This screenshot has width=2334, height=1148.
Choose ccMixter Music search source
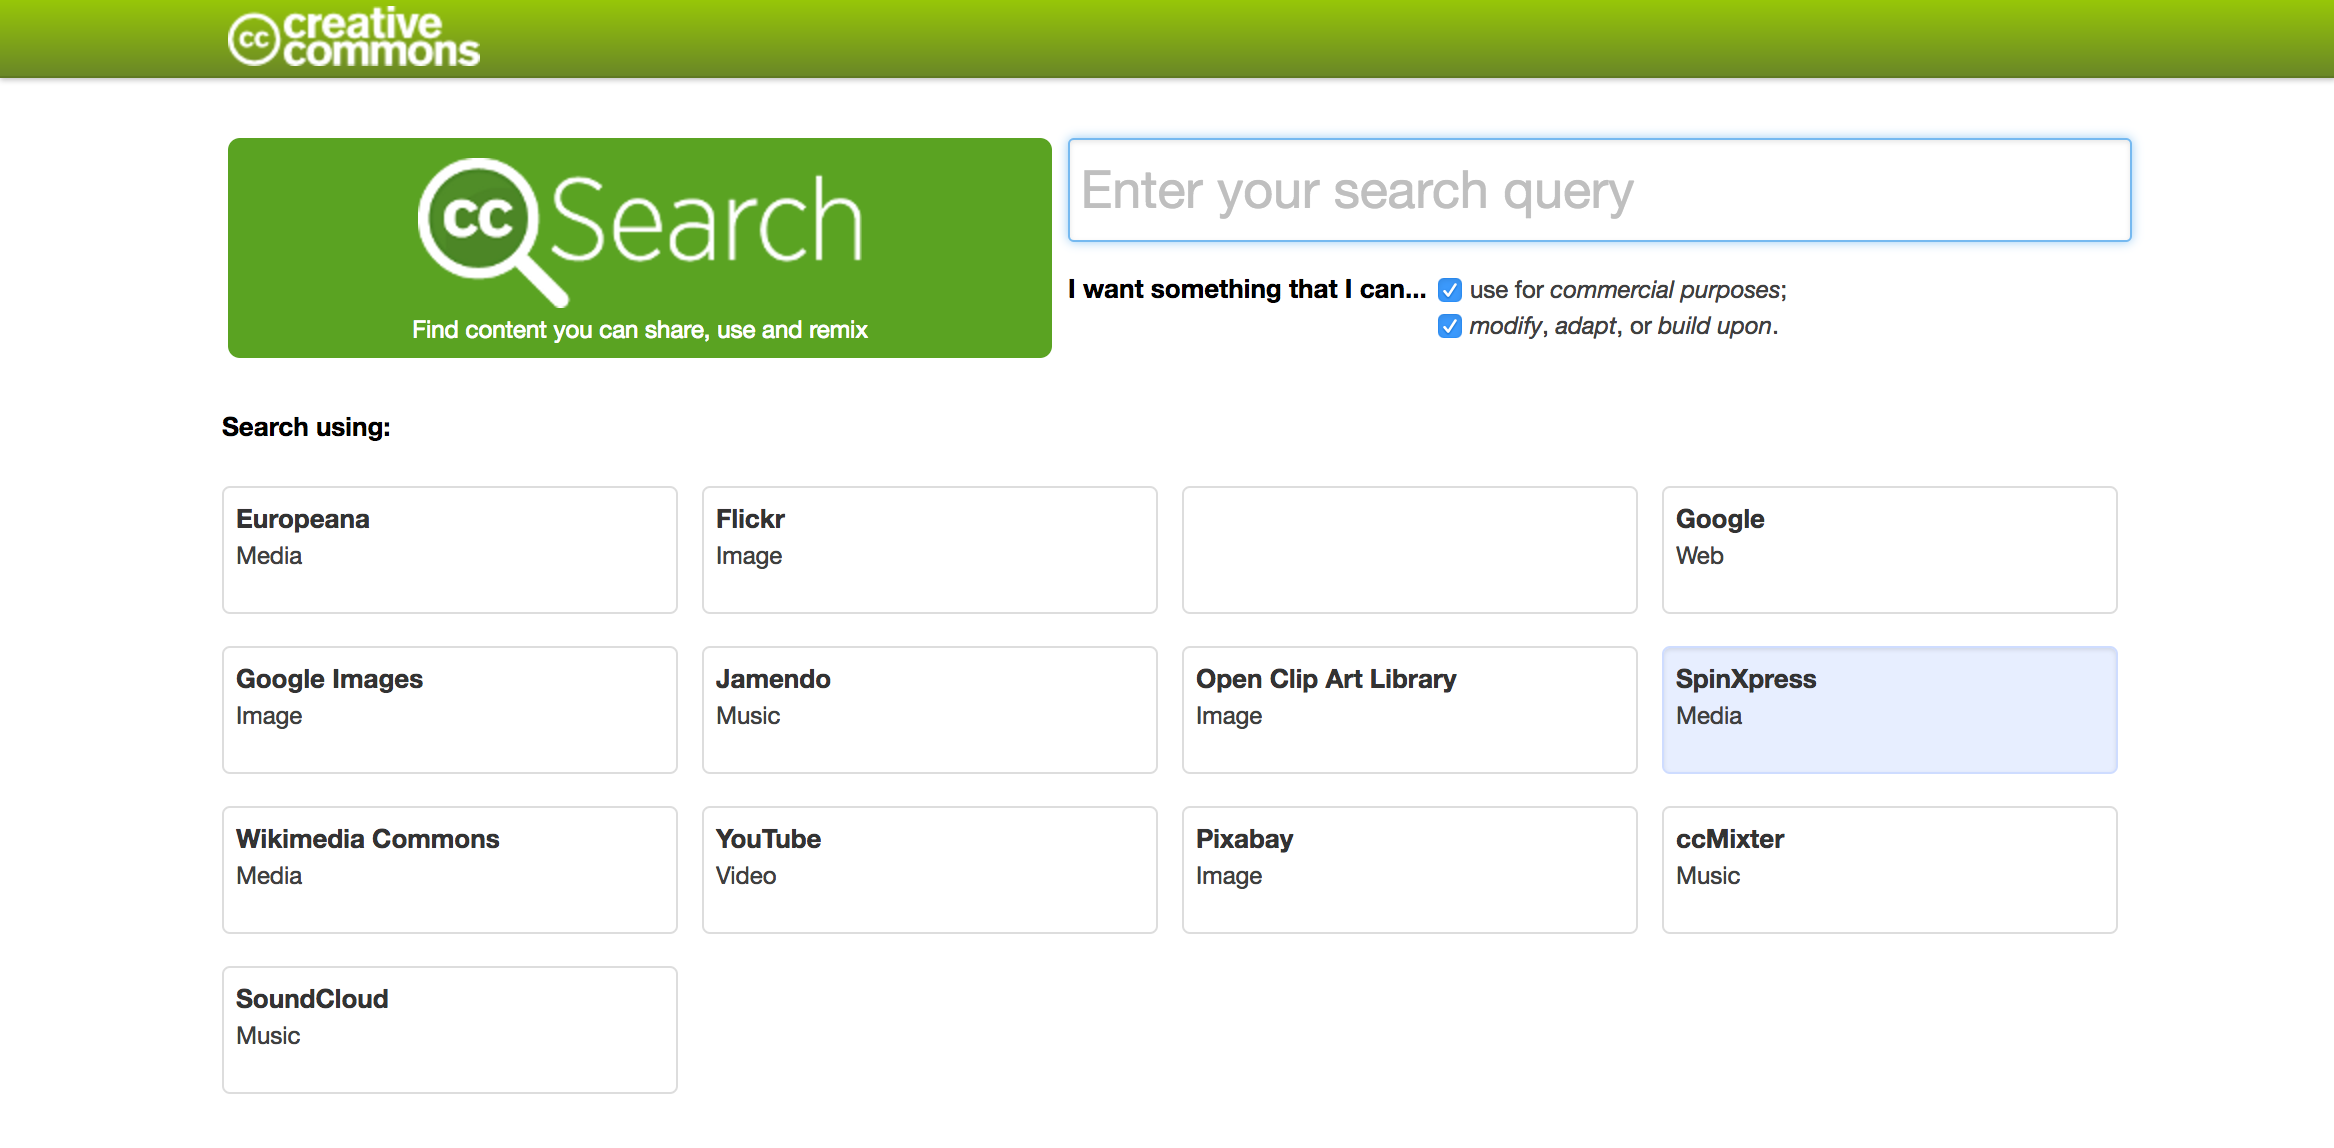[1890, 870]
